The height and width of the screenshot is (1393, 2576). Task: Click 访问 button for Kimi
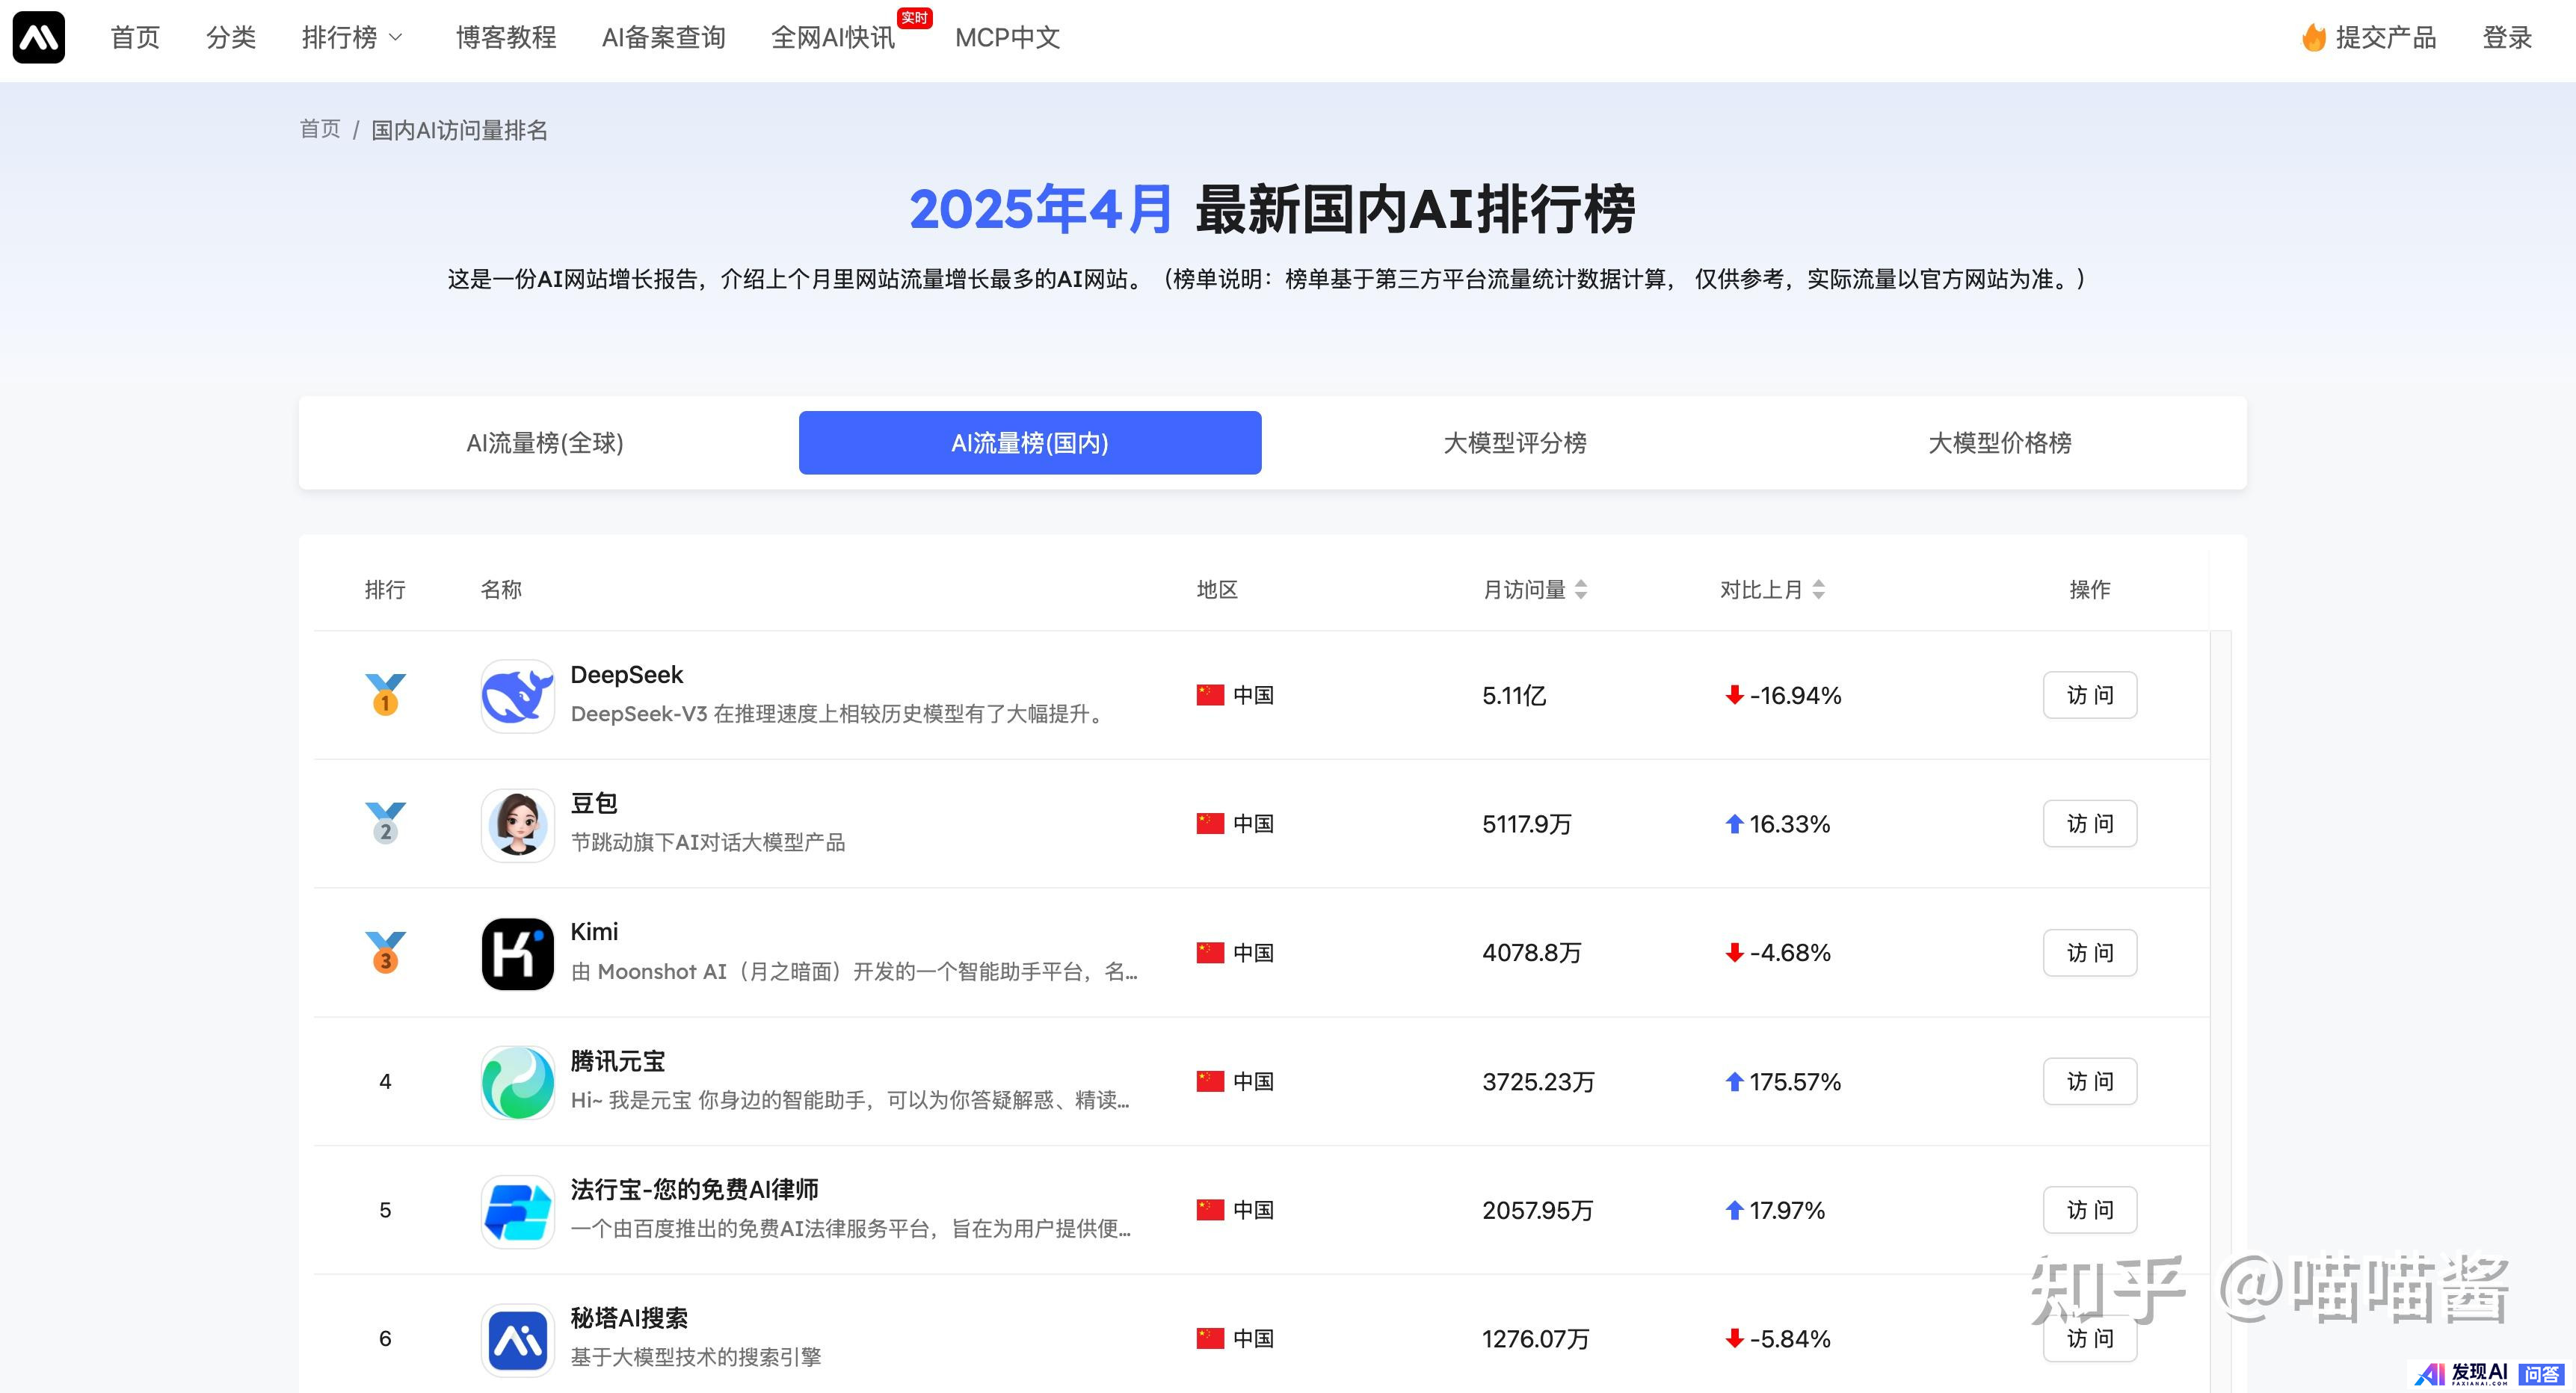(2090, 953)
